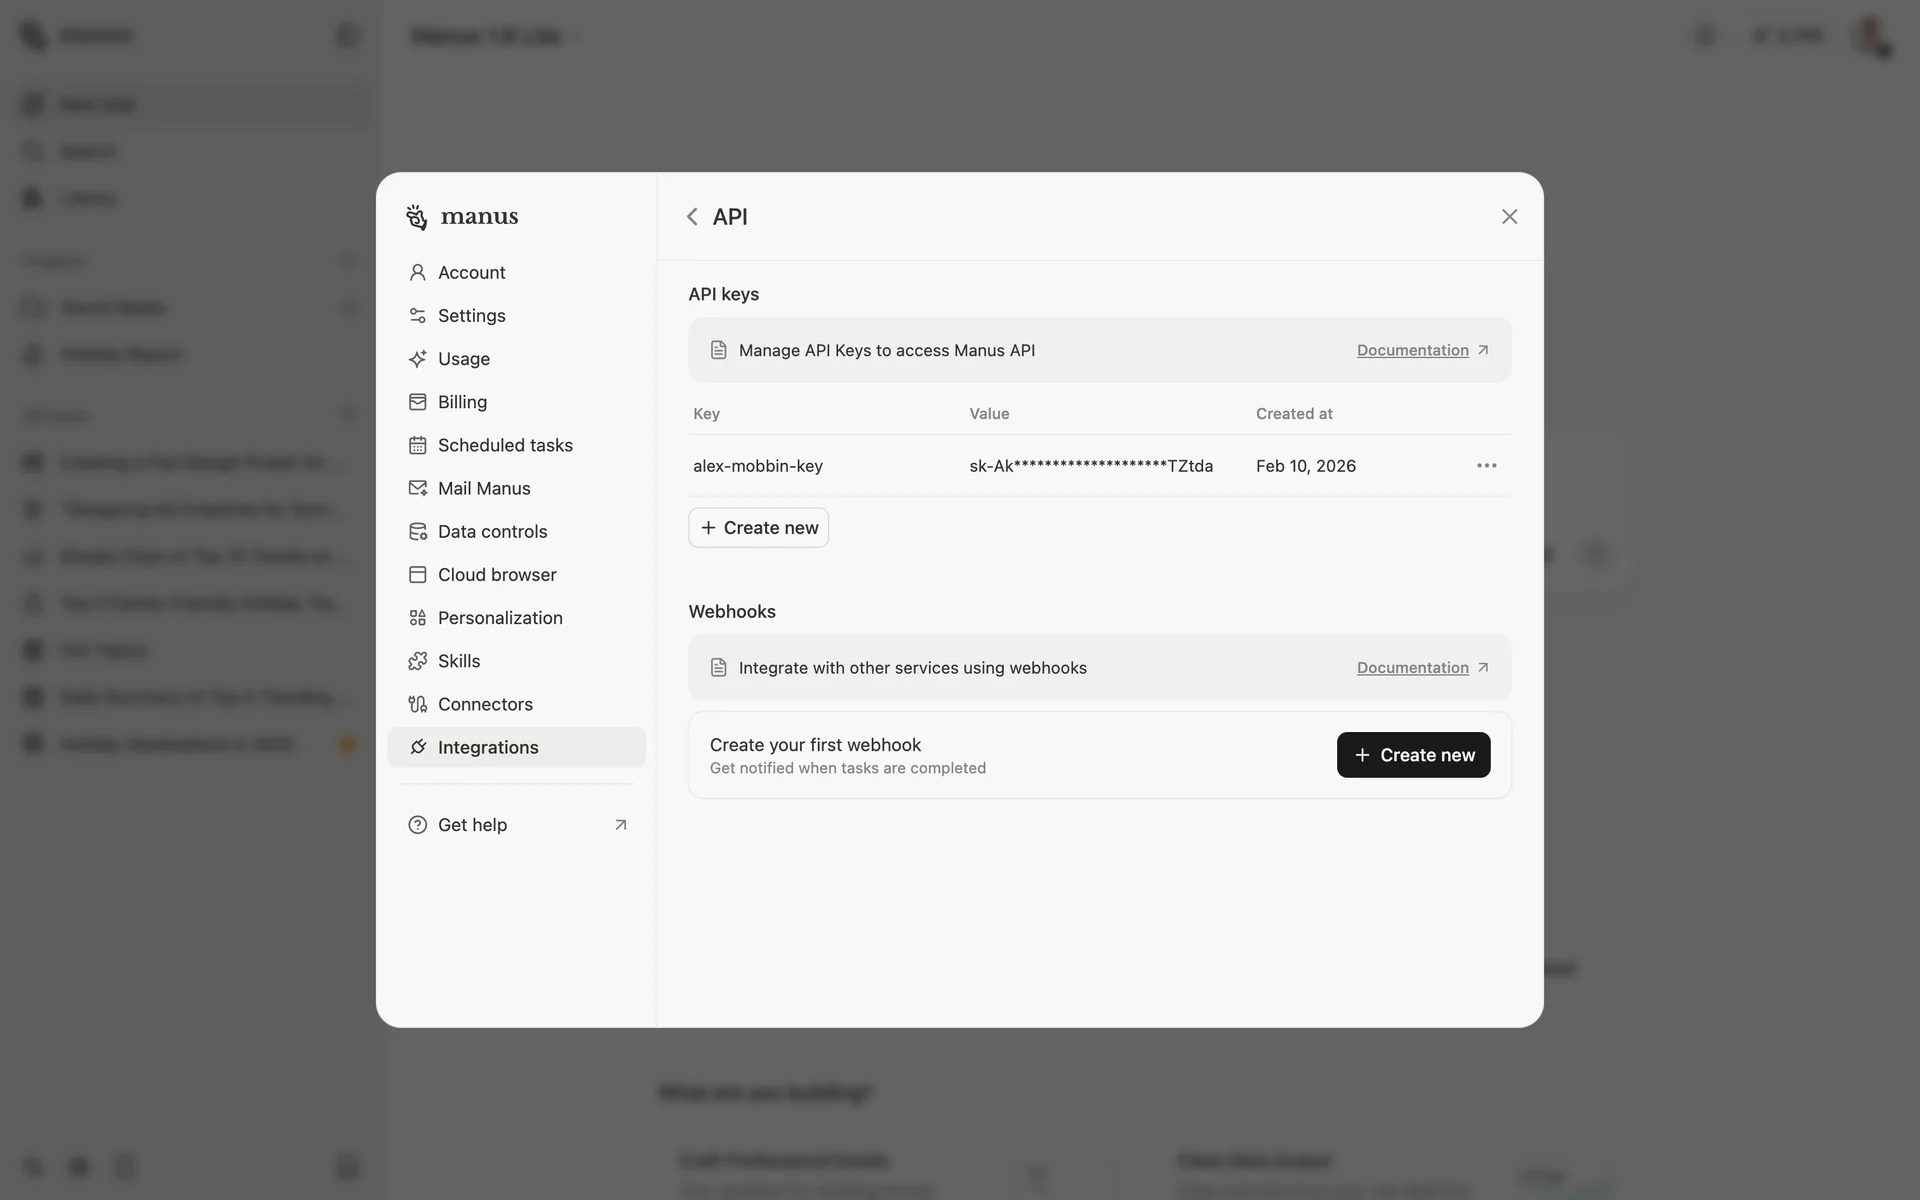Click the Get help question-mark icon
Viewport: 1920px width, 1200px height.
pos(417,825)
